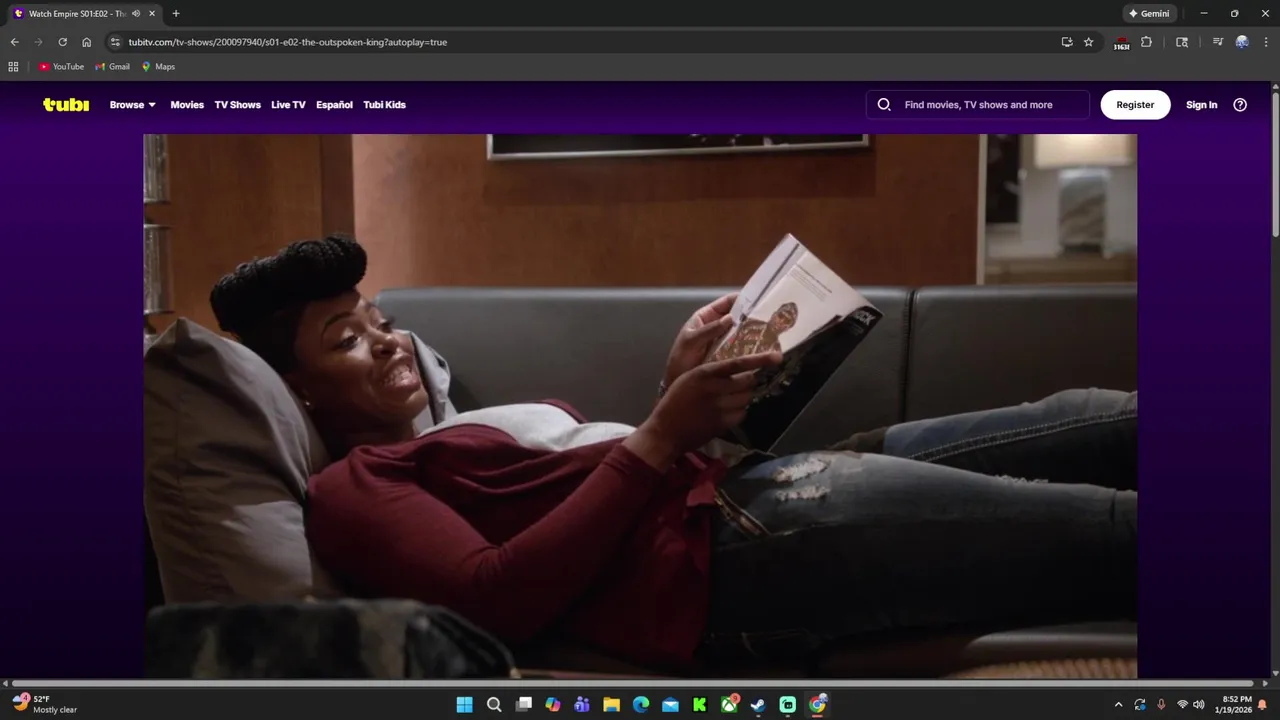Open the red counter extension icon
1280x720 pixels.
(x=1121, y=43)
